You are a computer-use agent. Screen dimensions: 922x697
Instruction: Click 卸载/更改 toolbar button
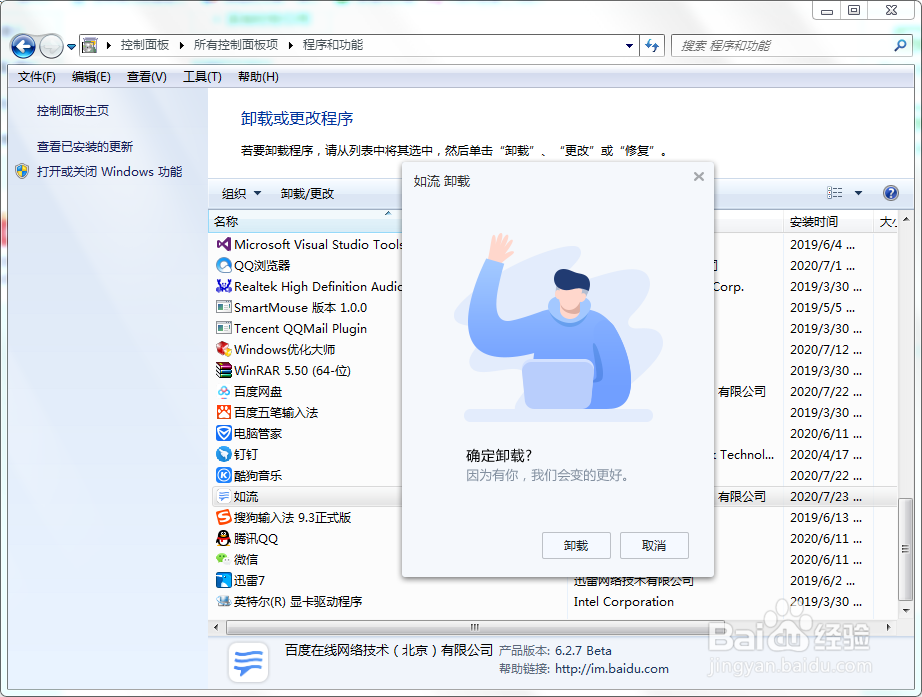tap(307, 194)
